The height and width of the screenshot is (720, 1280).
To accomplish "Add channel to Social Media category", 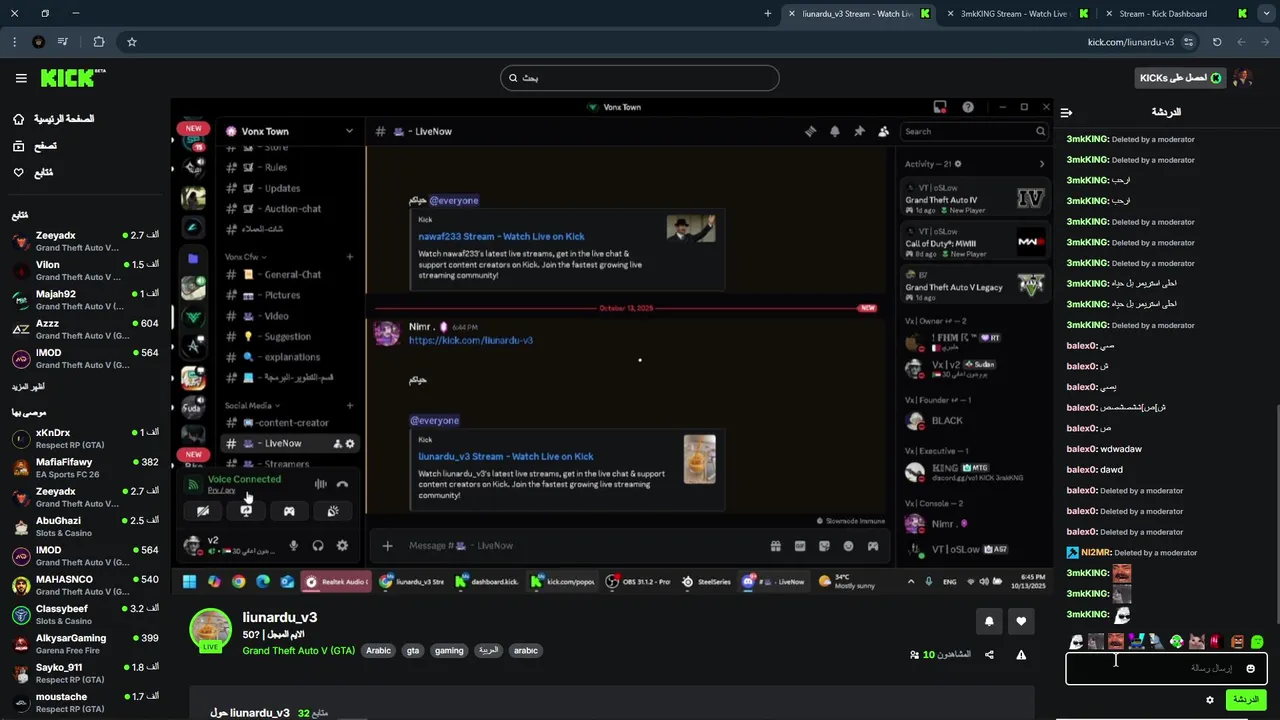I will coord(349,406).
